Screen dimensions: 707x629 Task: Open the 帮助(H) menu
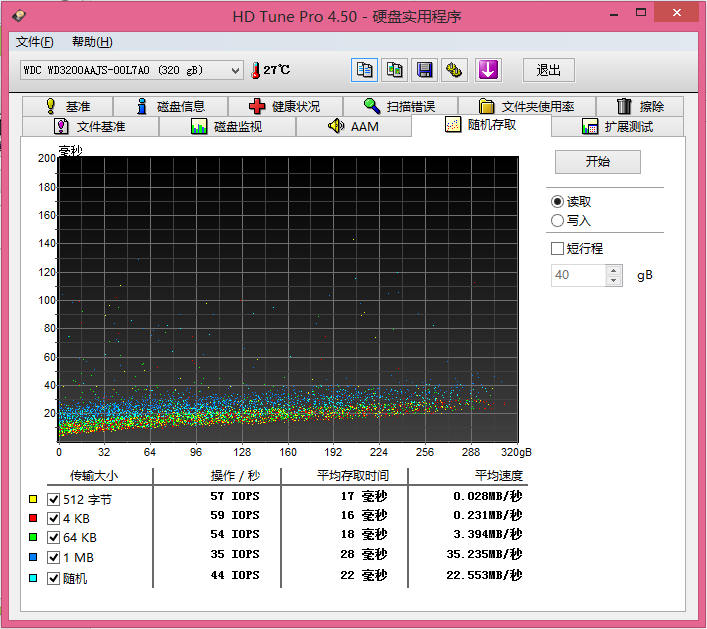pyautogui.click(x=92, y=42)
